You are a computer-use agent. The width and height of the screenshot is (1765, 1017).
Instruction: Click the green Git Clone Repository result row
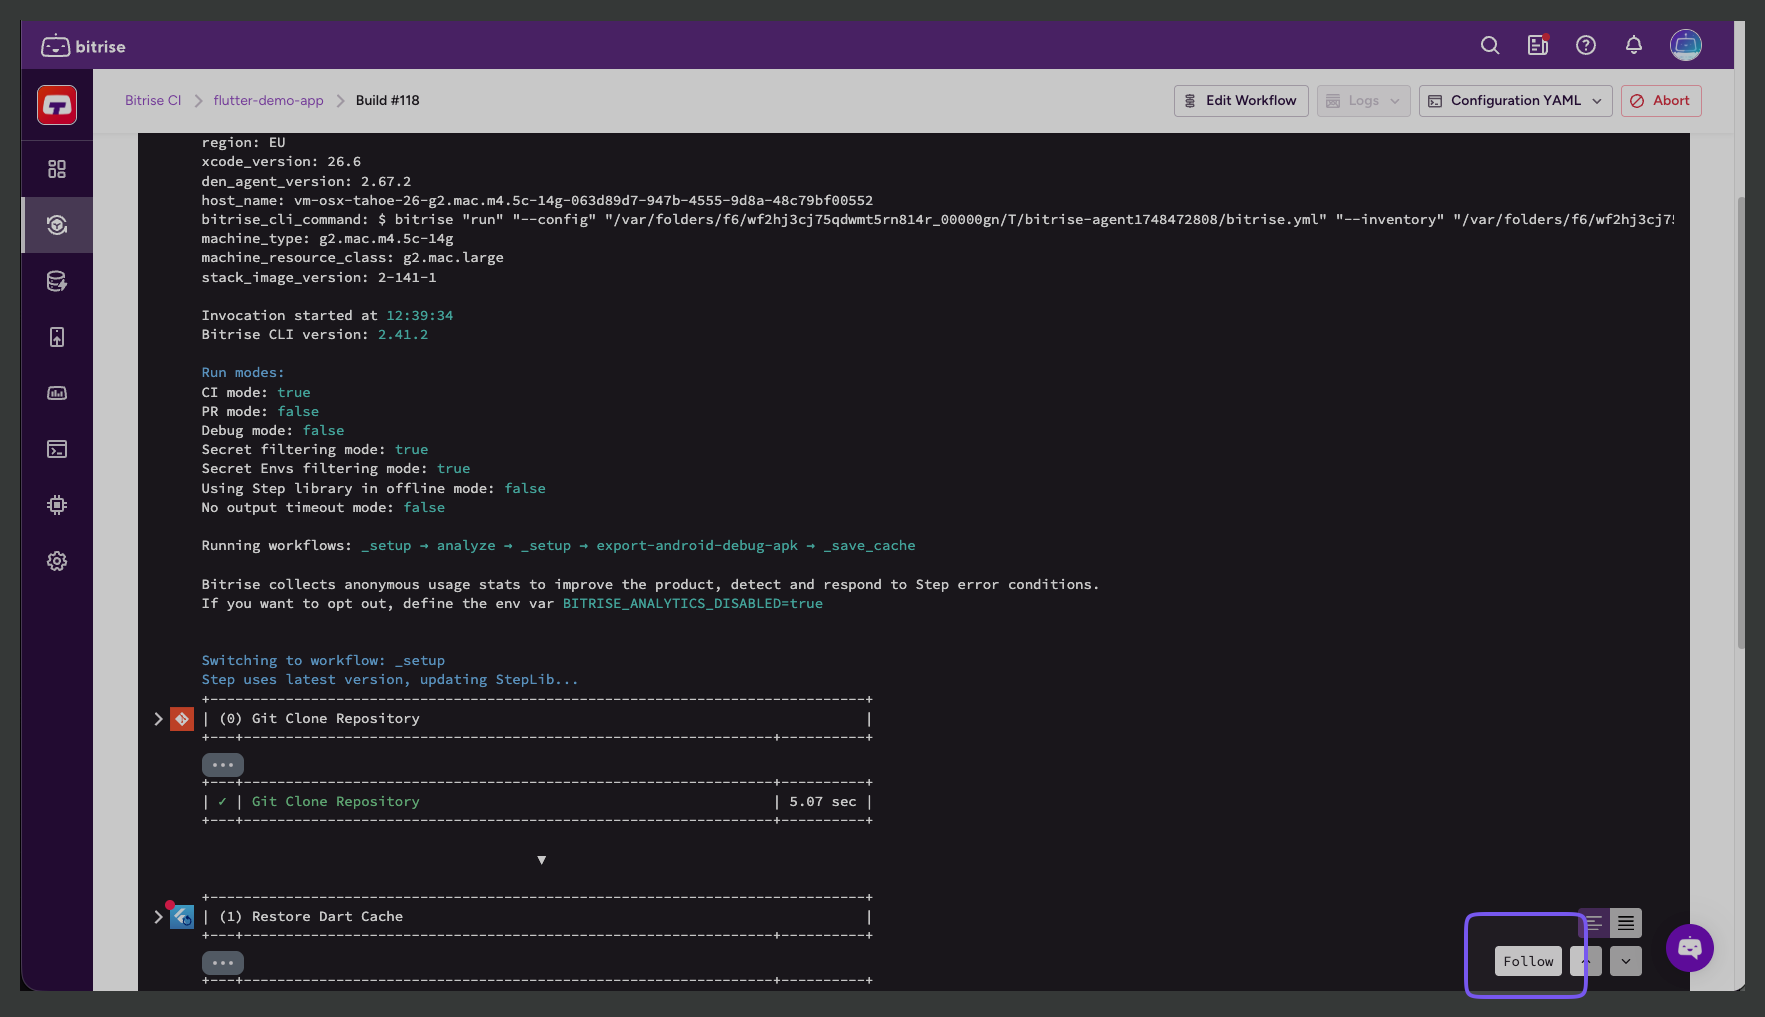tap(538, 801)
